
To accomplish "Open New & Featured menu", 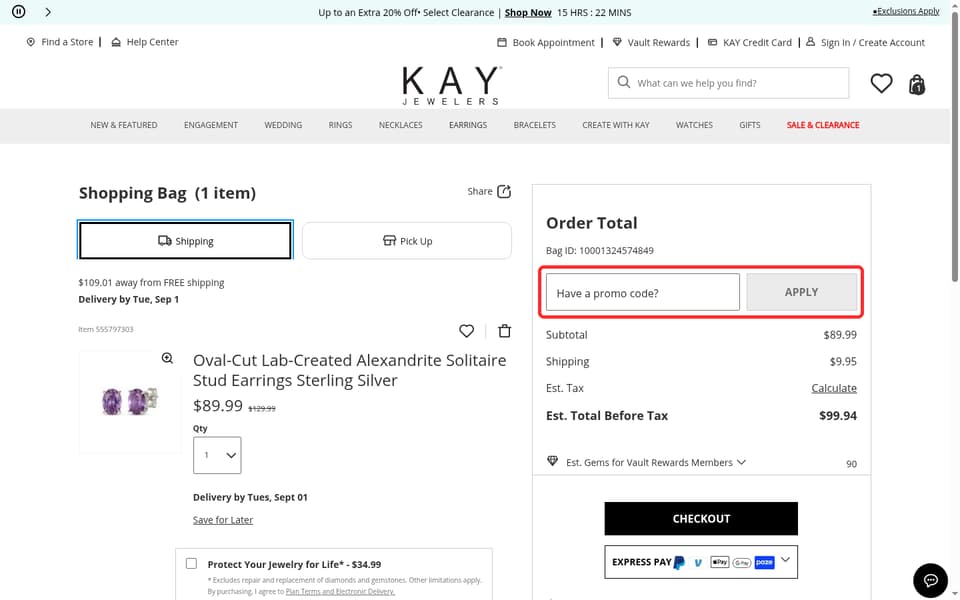I will [124, 125].
